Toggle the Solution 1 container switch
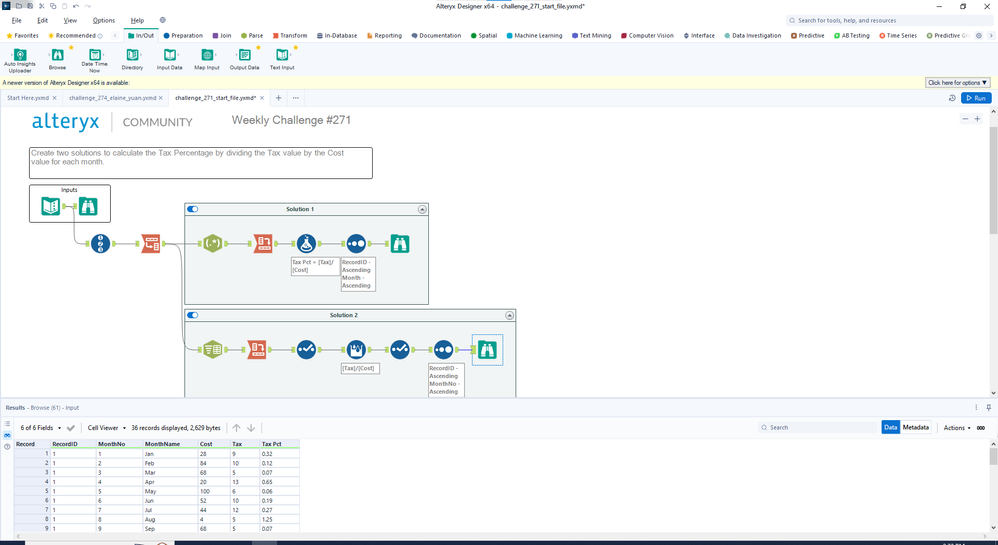The width and height of the screenshot is (998, 545). [x=192, y=209]
